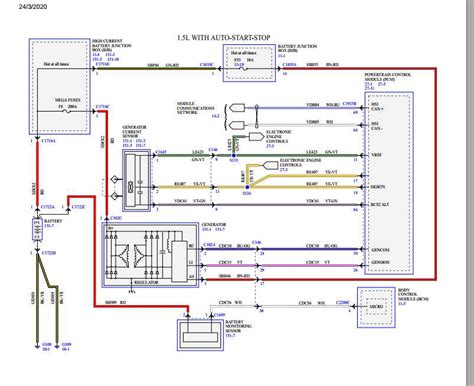Click off-page arrow on green GN-VT branch

[x=256, y=137]
